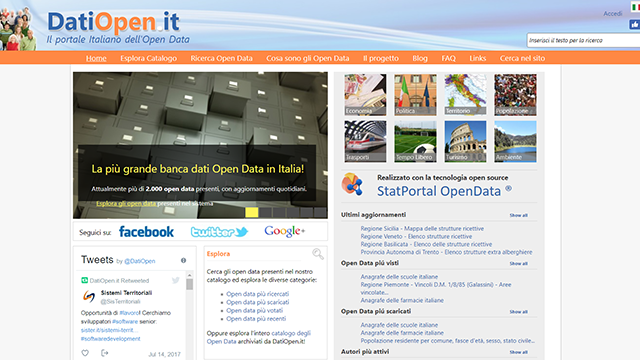
Task: Open Regione Basilicata strutture ricettive link
Action: click(426, 244)
